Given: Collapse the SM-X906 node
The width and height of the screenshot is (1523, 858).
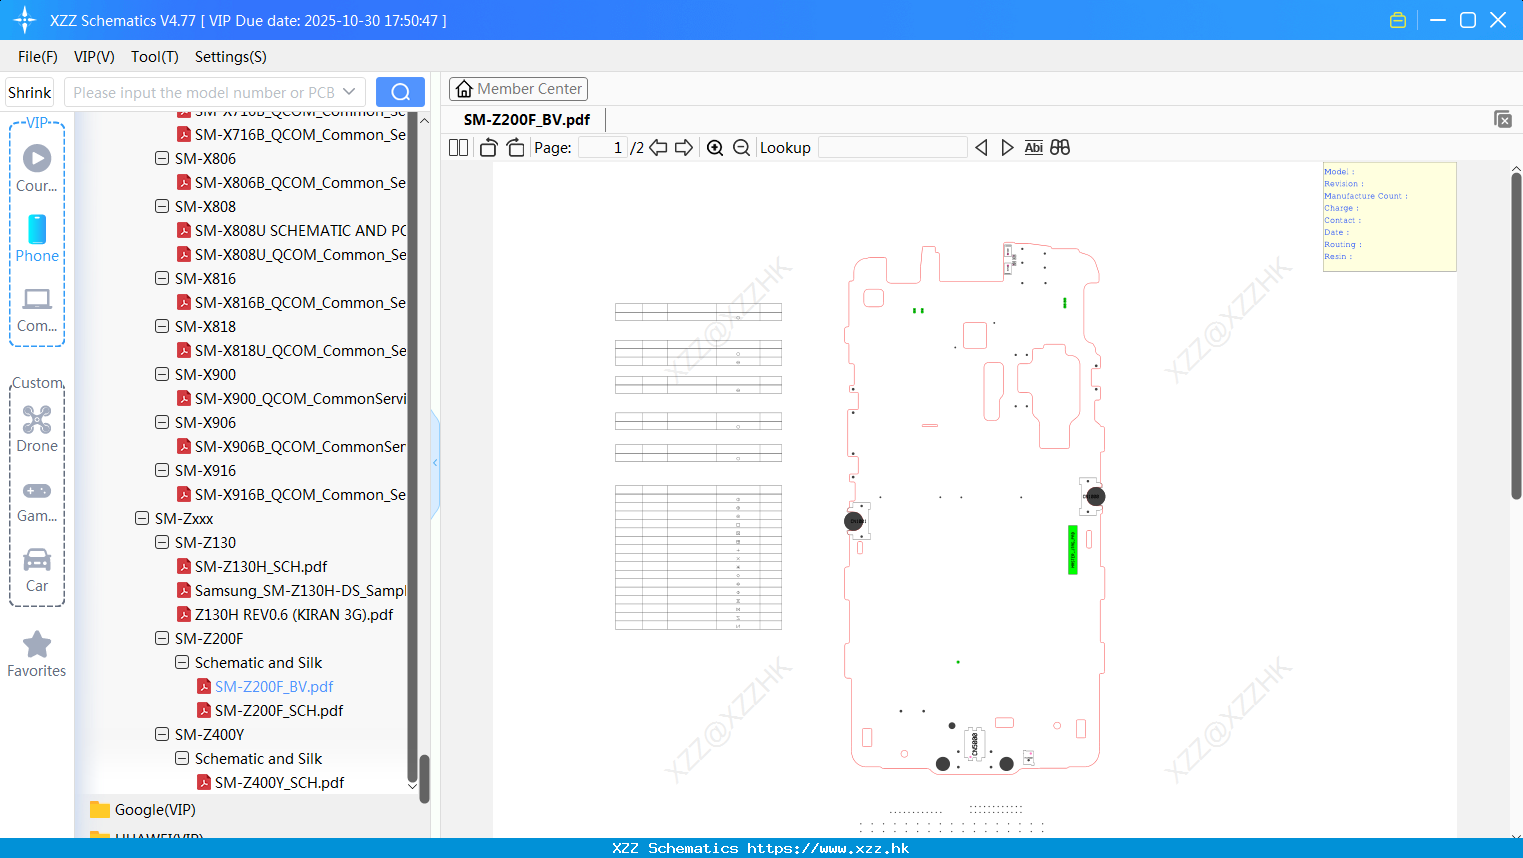Looking at the screenshot, I should point(162,422).
